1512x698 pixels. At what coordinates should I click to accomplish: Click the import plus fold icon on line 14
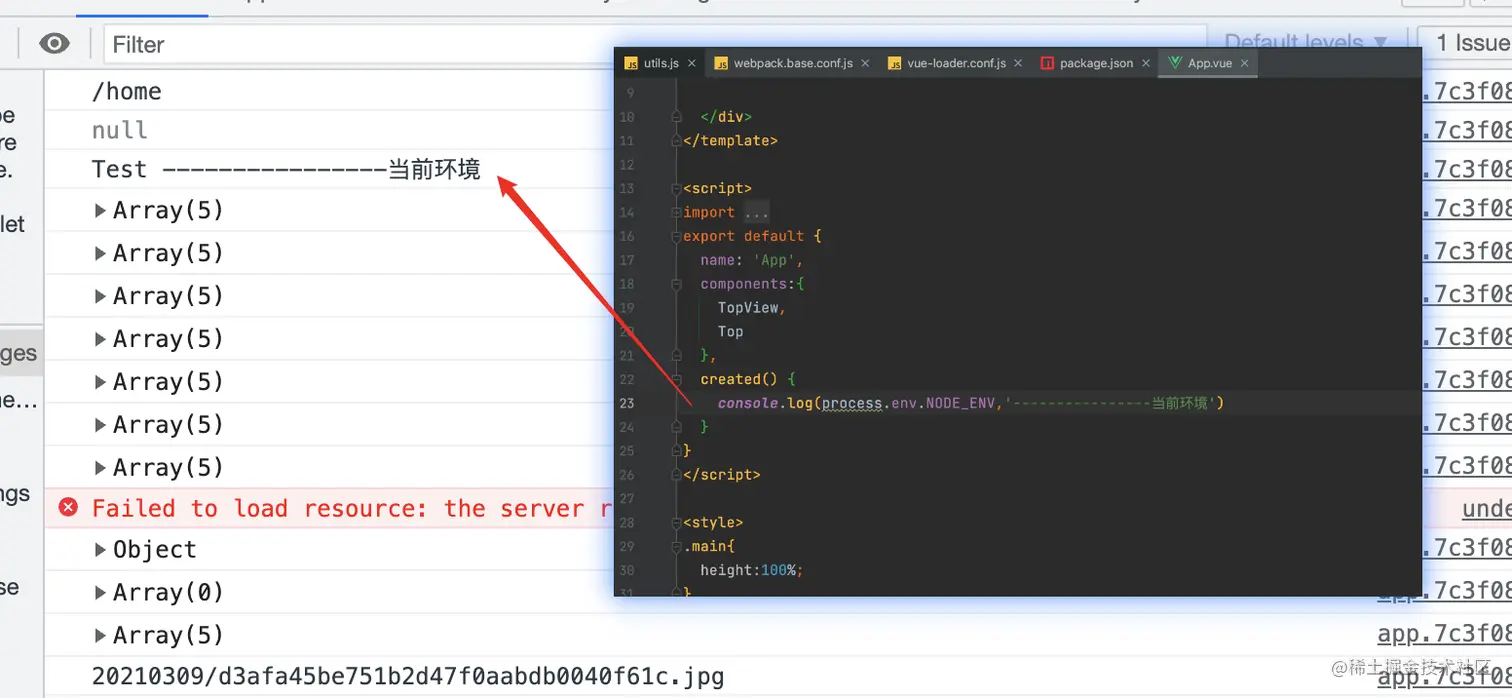coord(676,212)
